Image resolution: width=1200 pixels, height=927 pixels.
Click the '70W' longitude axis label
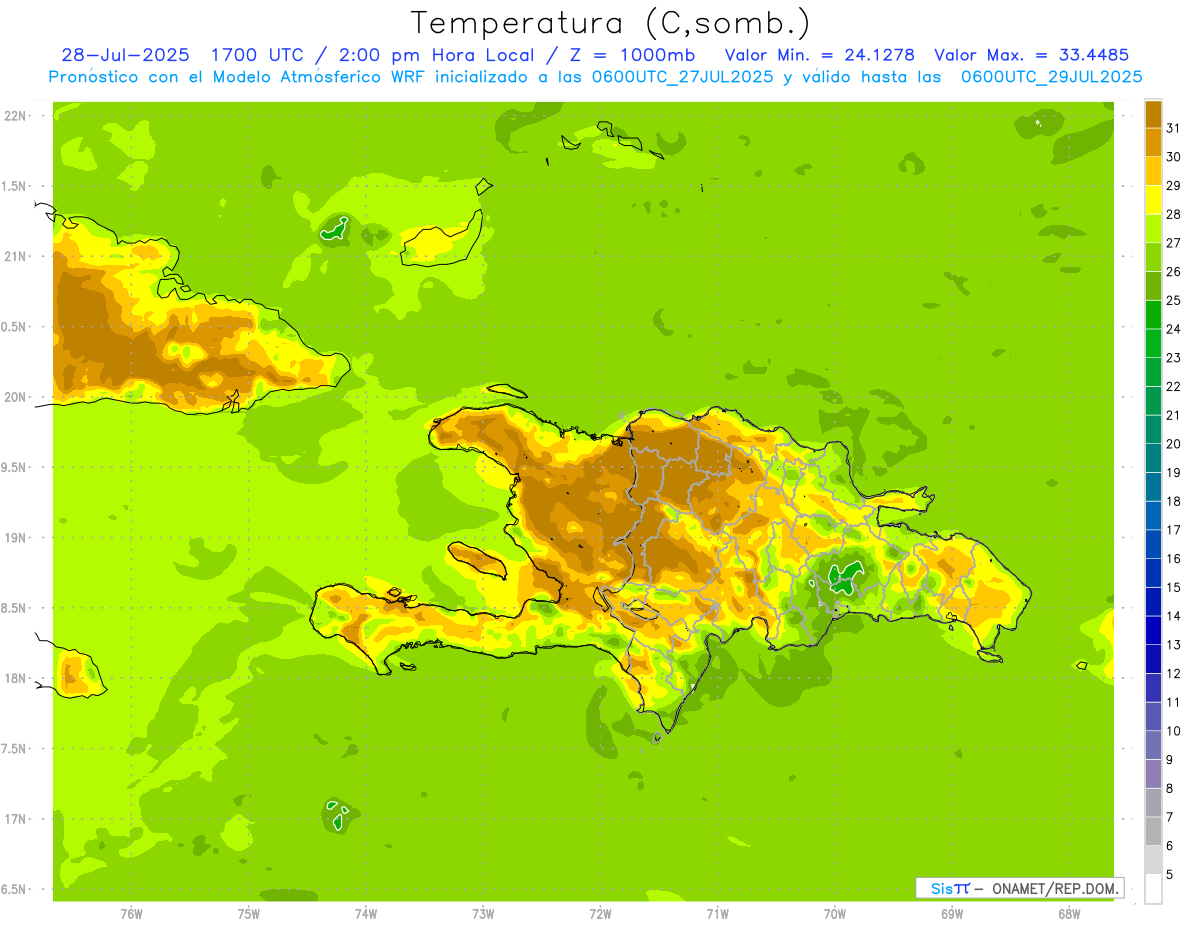pyautogui.click(x=835, y=914)
